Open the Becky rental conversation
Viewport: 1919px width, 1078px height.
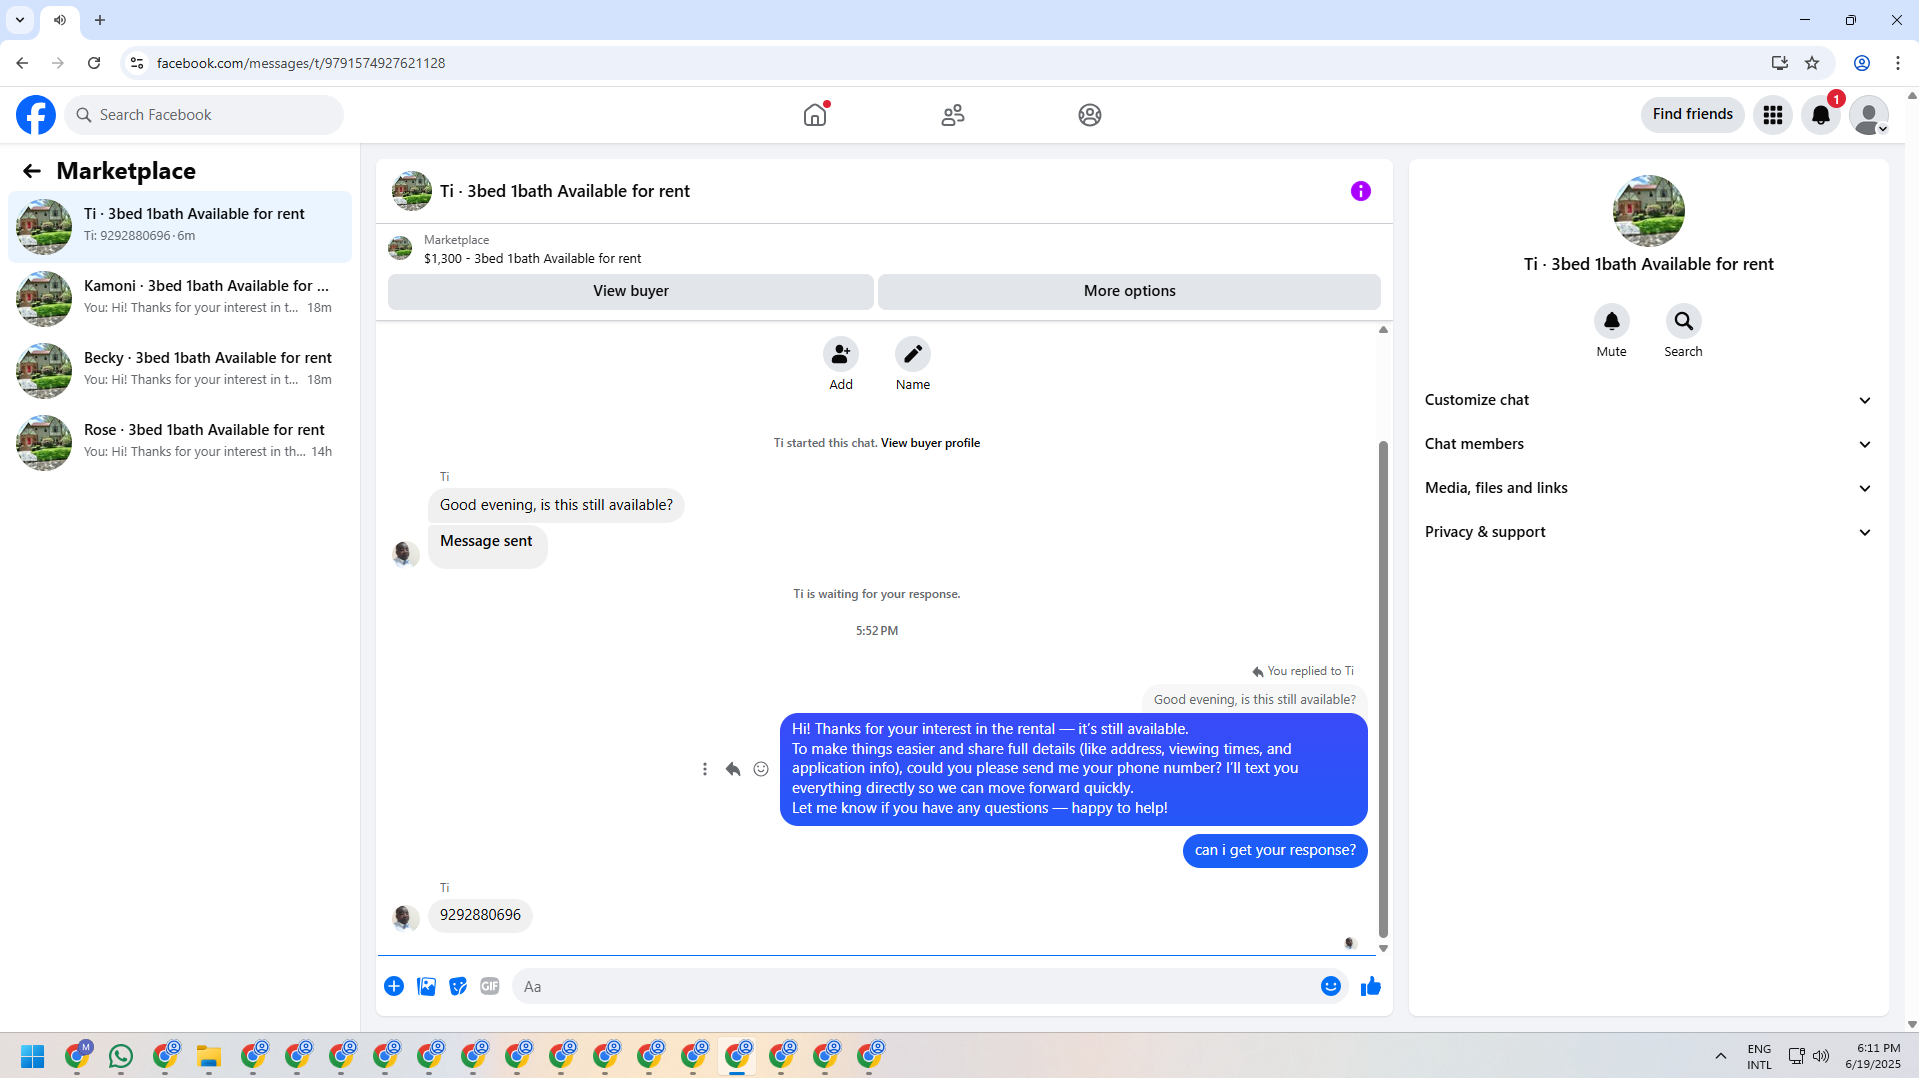180,371
